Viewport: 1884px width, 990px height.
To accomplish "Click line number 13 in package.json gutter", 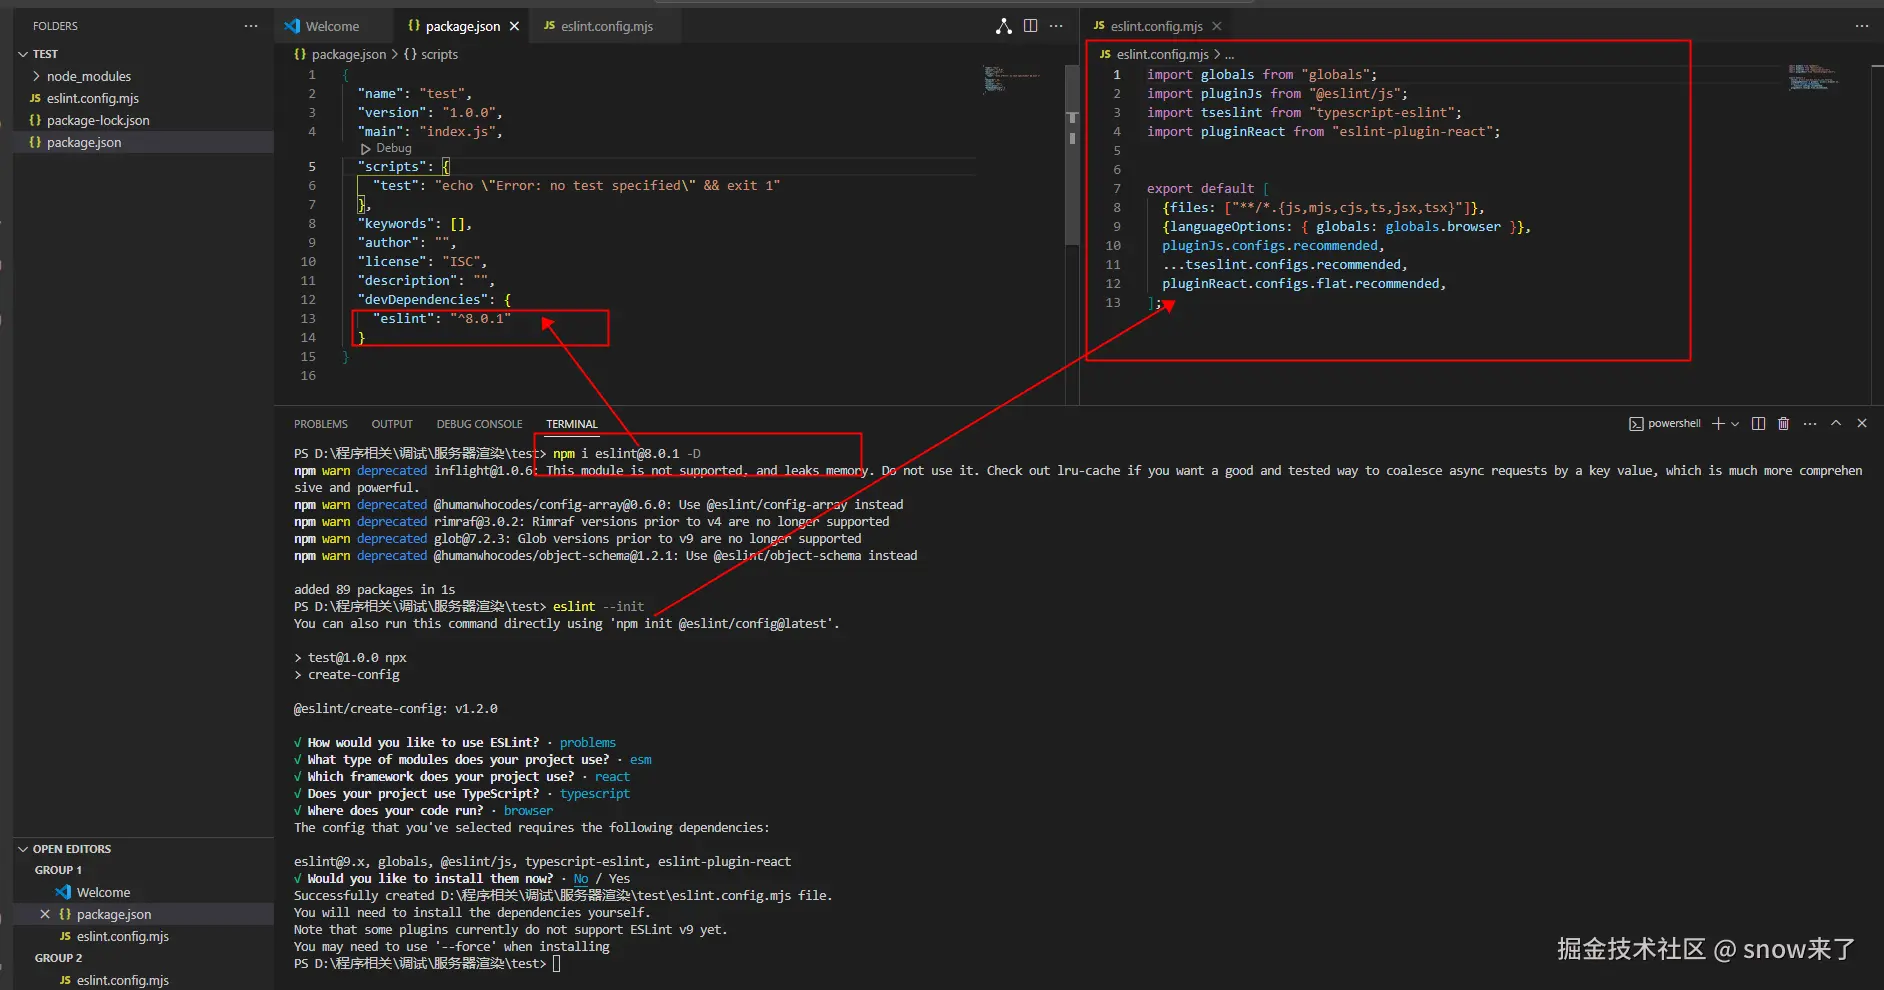I will (308, 319).
